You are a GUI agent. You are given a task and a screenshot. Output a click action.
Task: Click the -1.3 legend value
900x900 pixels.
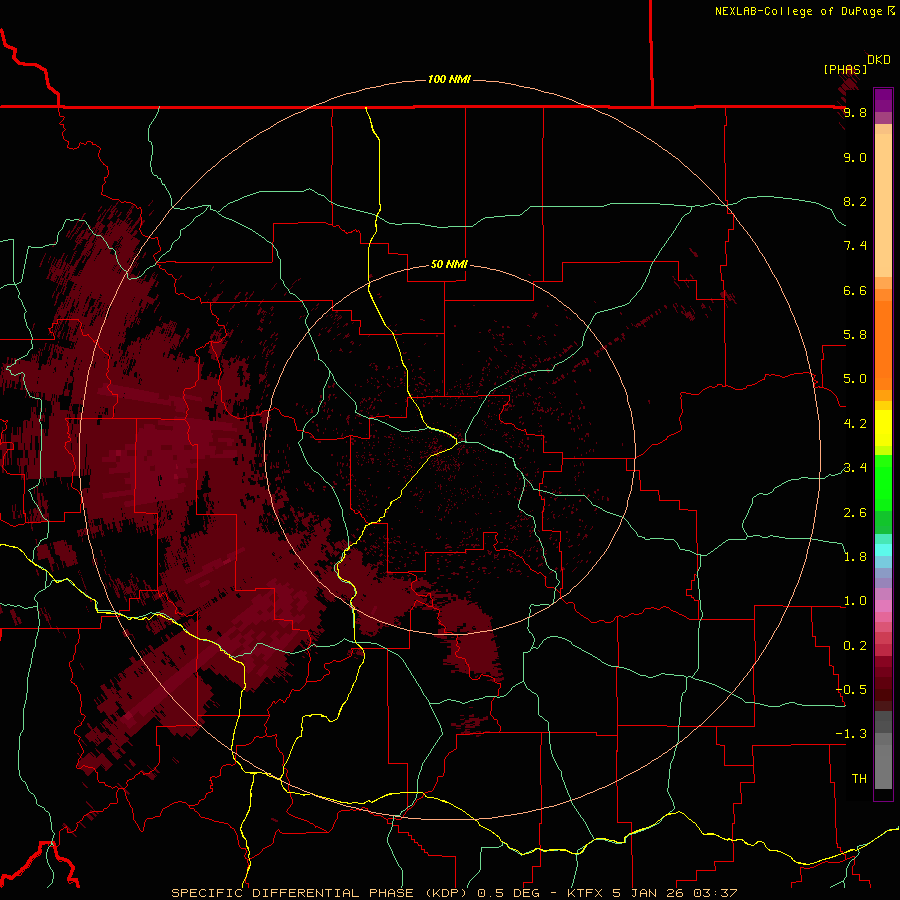(851, 734)
